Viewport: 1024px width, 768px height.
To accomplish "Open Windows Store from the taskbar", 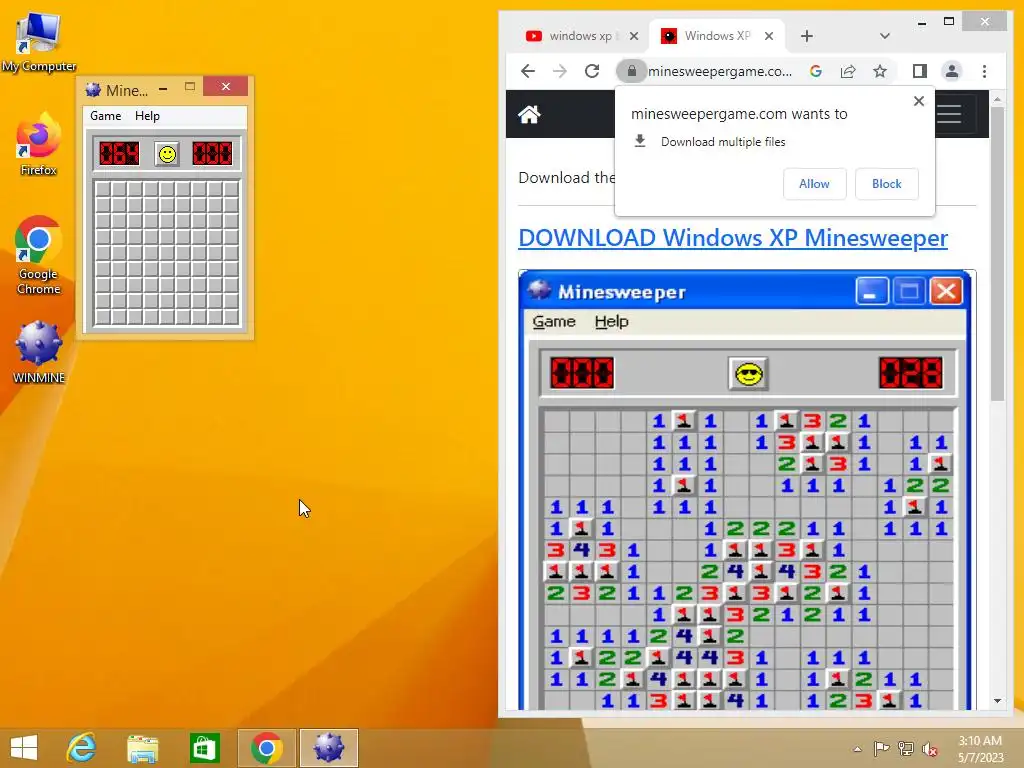I will click(204, 748).
